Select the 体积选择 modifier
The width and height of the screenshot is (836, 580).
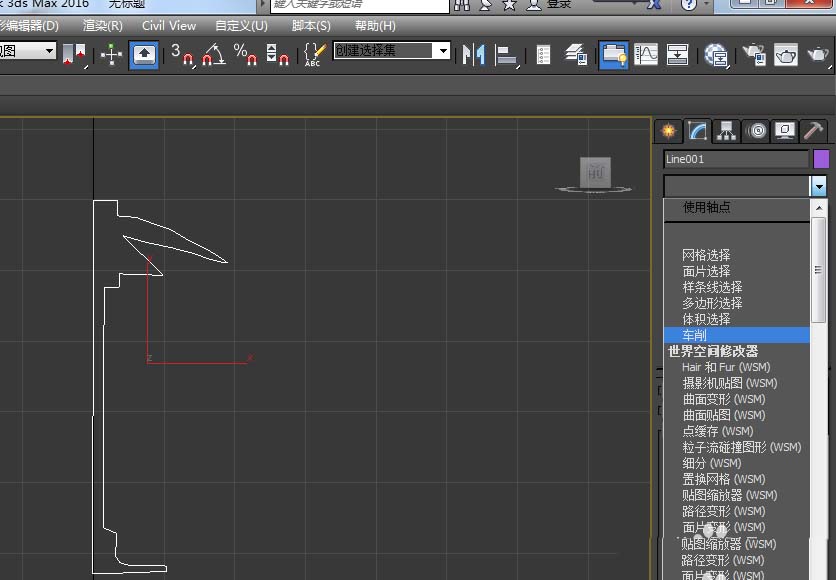point(706,319)
